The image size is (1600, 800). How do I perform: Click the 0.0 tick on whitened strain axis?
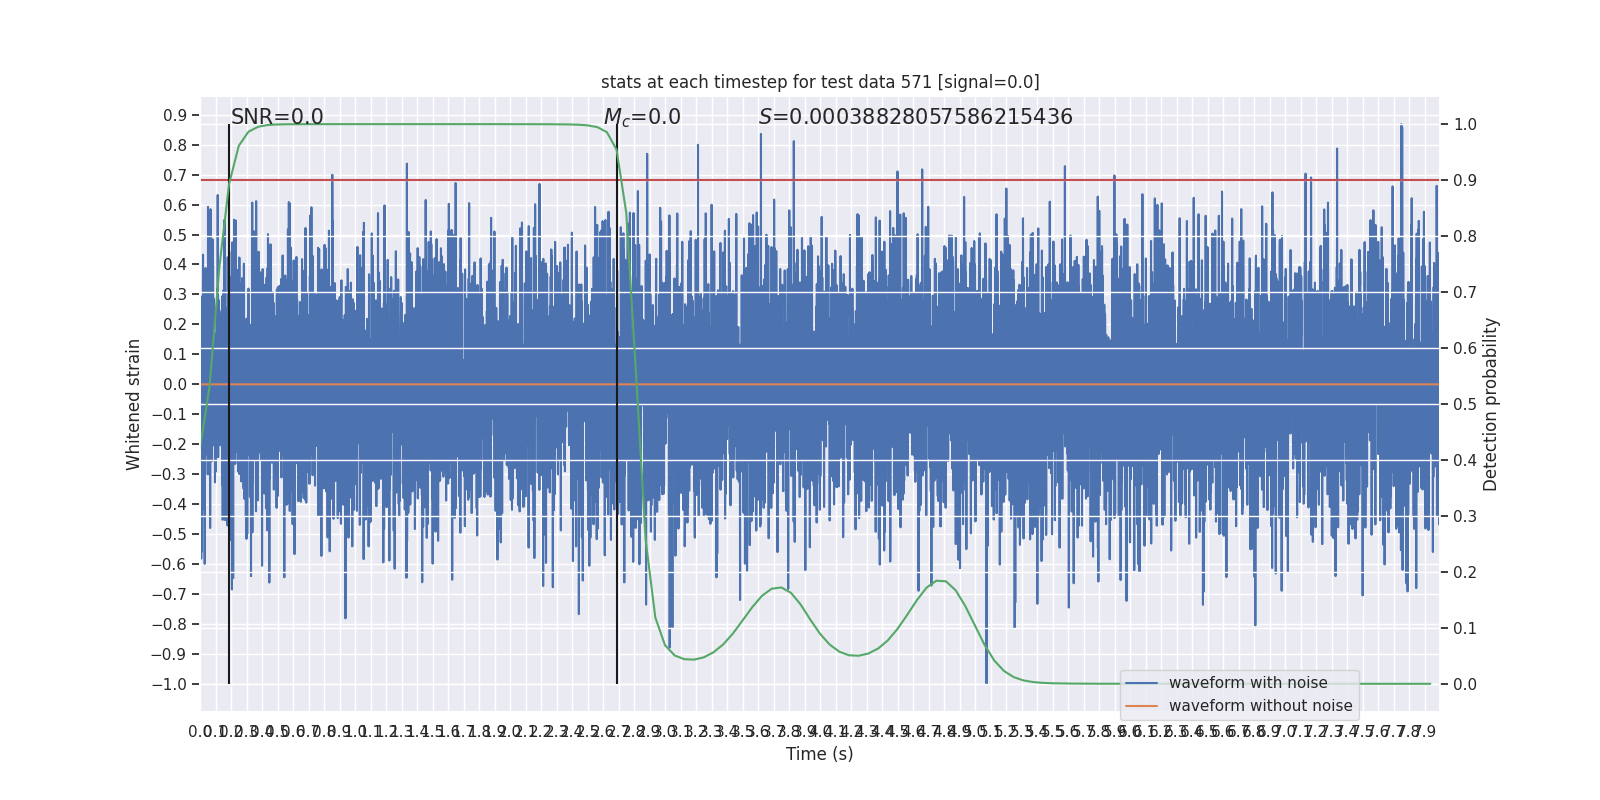(x=175, y=384)
